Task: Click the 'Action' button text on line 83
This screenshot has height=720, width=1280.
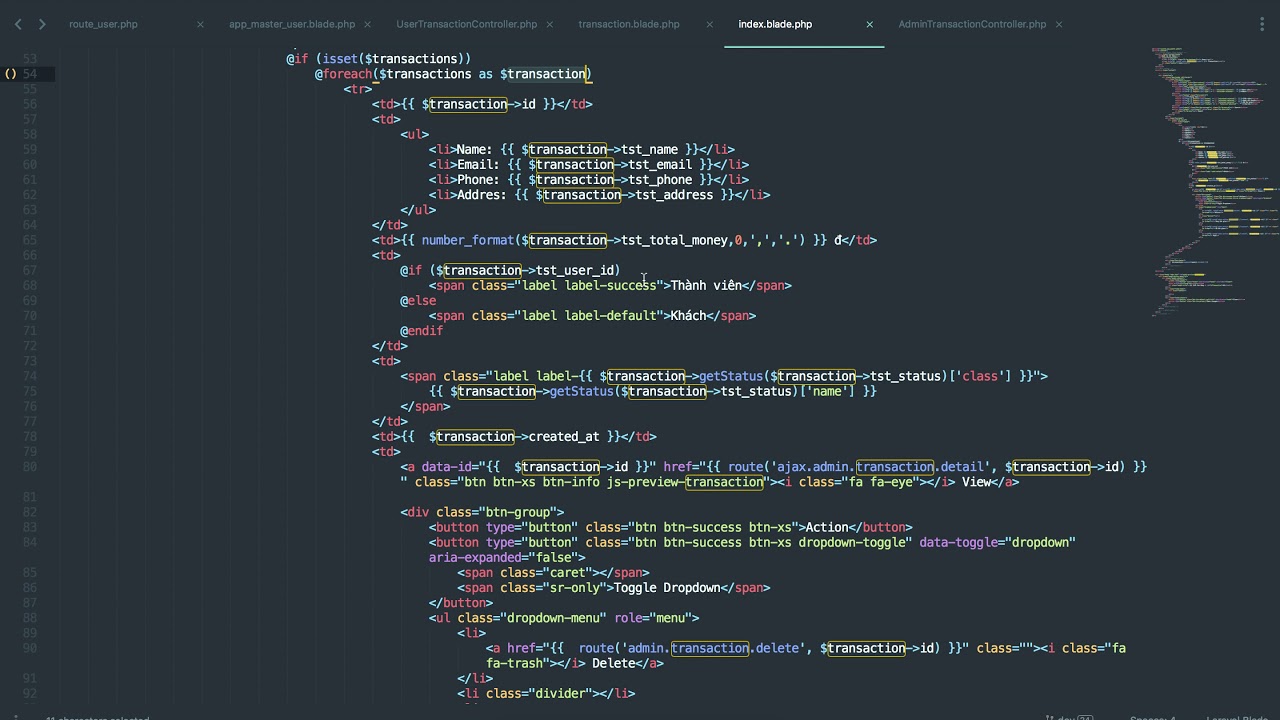Action: [x=826, y=527]
